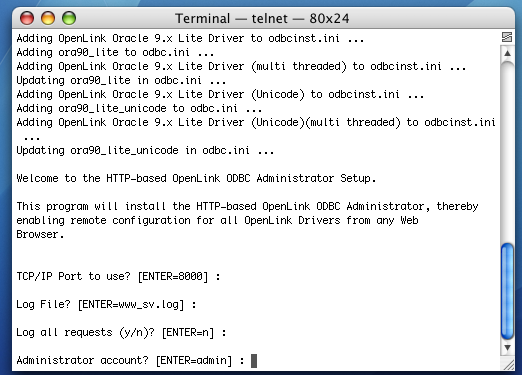Click the Welcome to HTTP-based OpenLink line

click(196, 178)
